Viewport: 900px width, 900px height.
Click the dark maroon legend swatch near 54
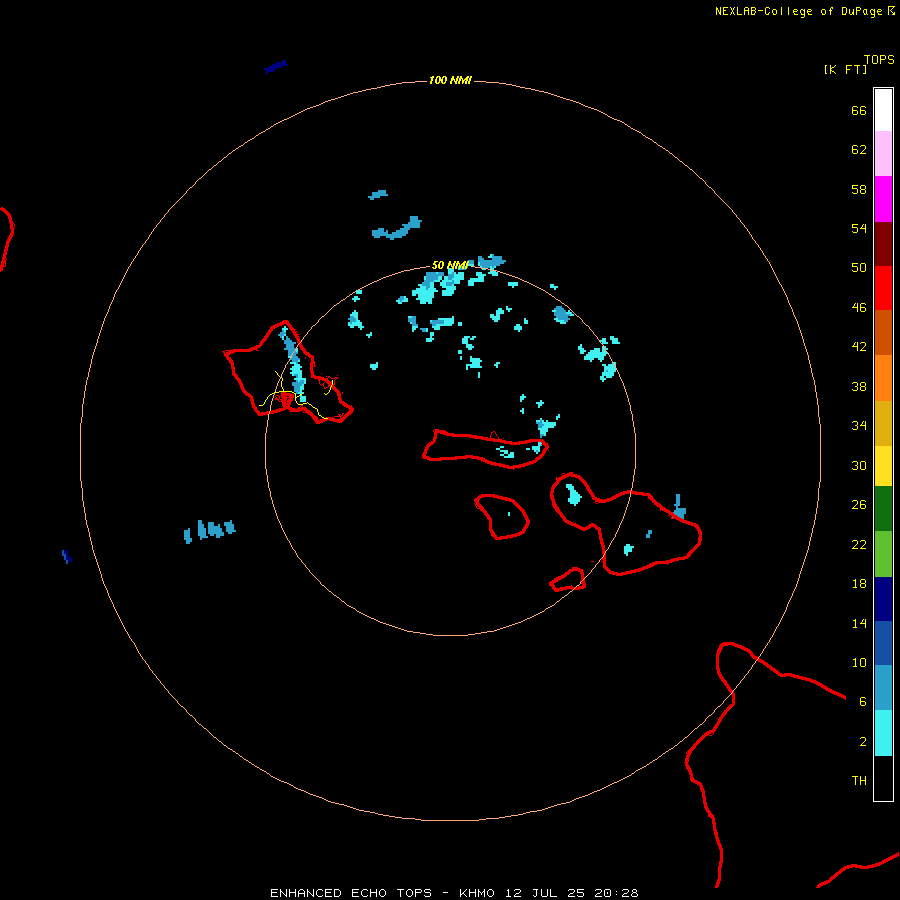883,244
